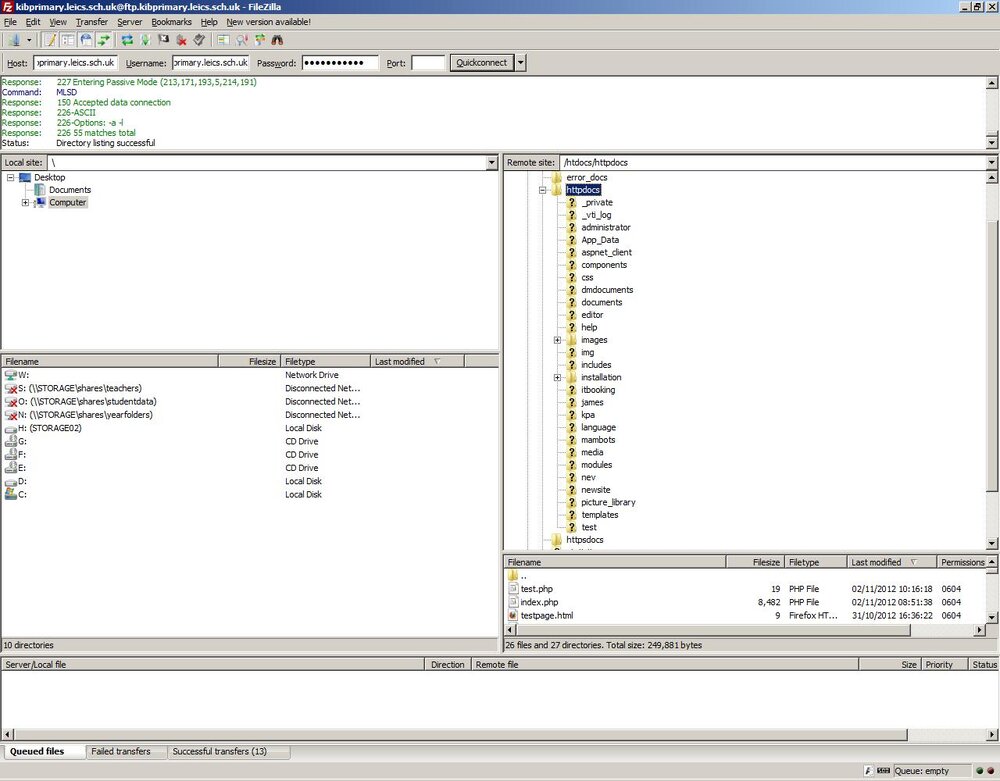Screen dimensions: 1000x781
Task: Click the Quickconnect button
Action: pos(482,62)
